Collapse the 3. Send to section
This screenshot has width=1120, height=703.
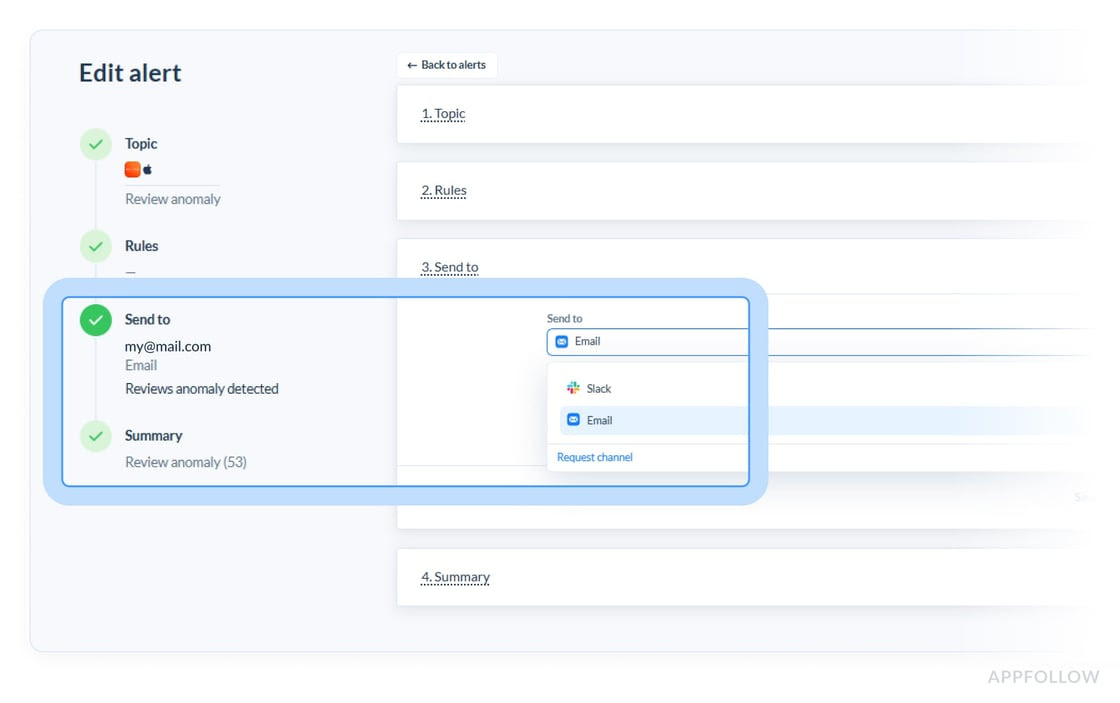(450, 268)
